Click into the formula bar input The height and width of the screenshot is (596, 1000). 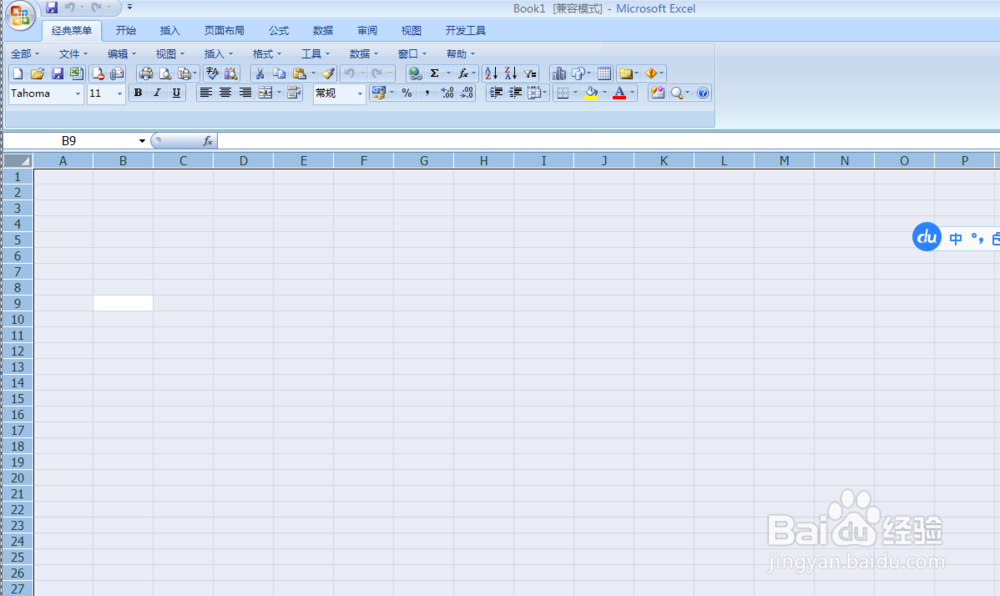608,141
